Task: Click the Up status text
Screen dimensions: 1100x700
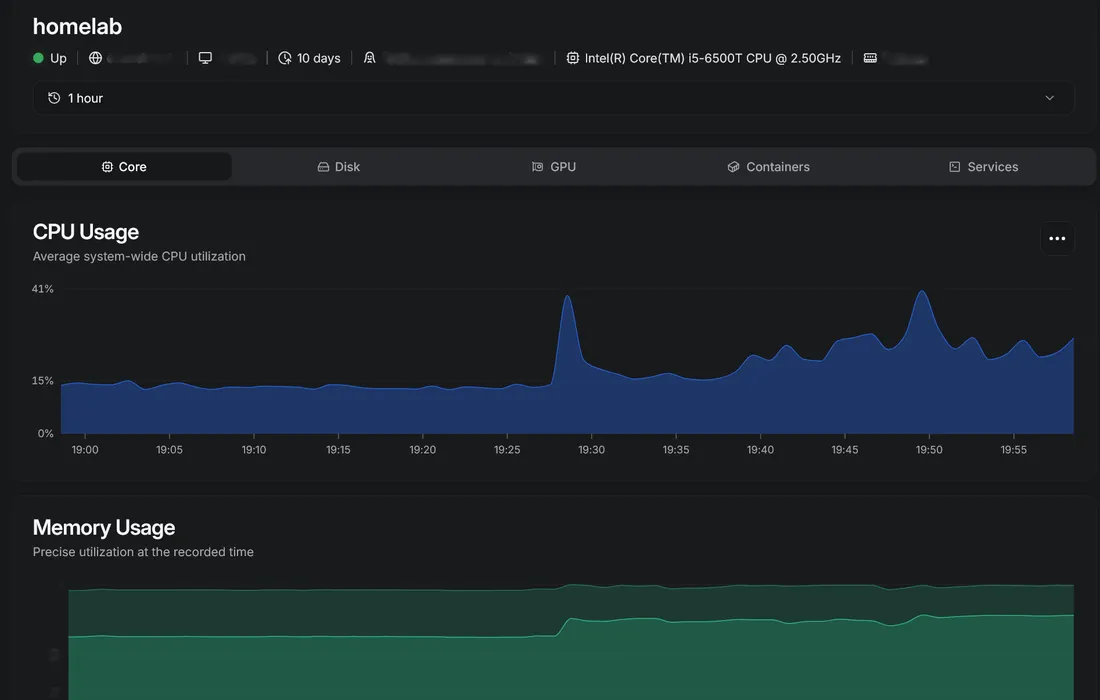Action: point(58,58)
